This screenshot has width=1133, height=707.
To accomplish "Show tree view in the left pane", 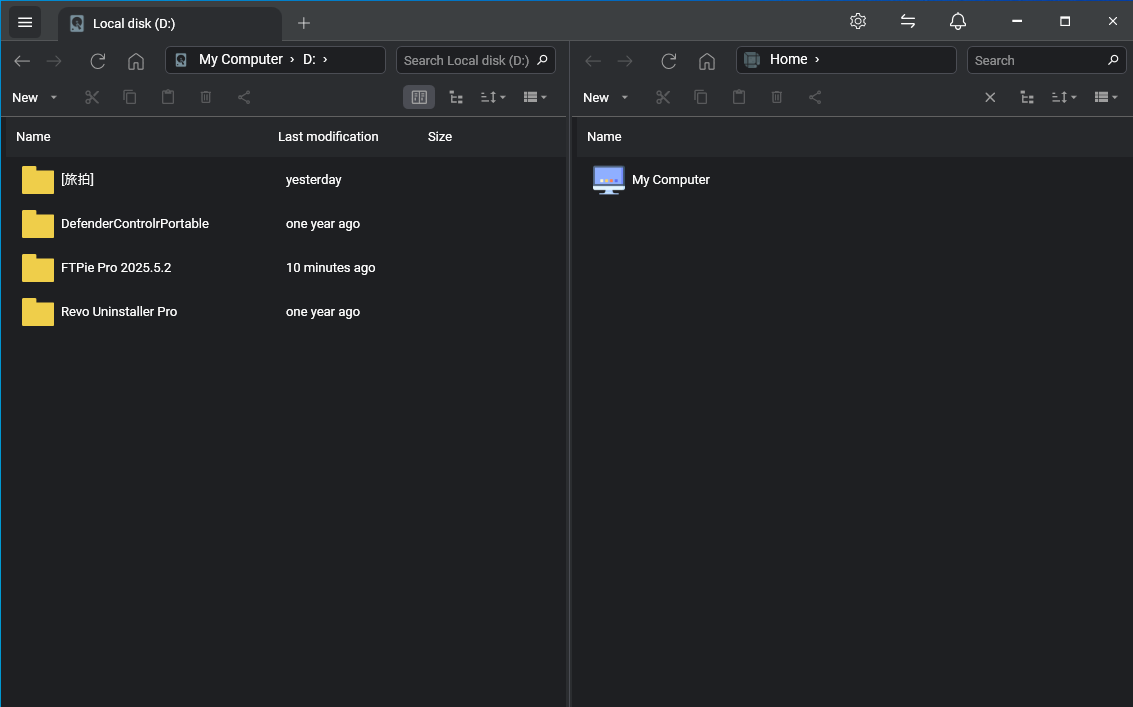I will pos(456,97).
